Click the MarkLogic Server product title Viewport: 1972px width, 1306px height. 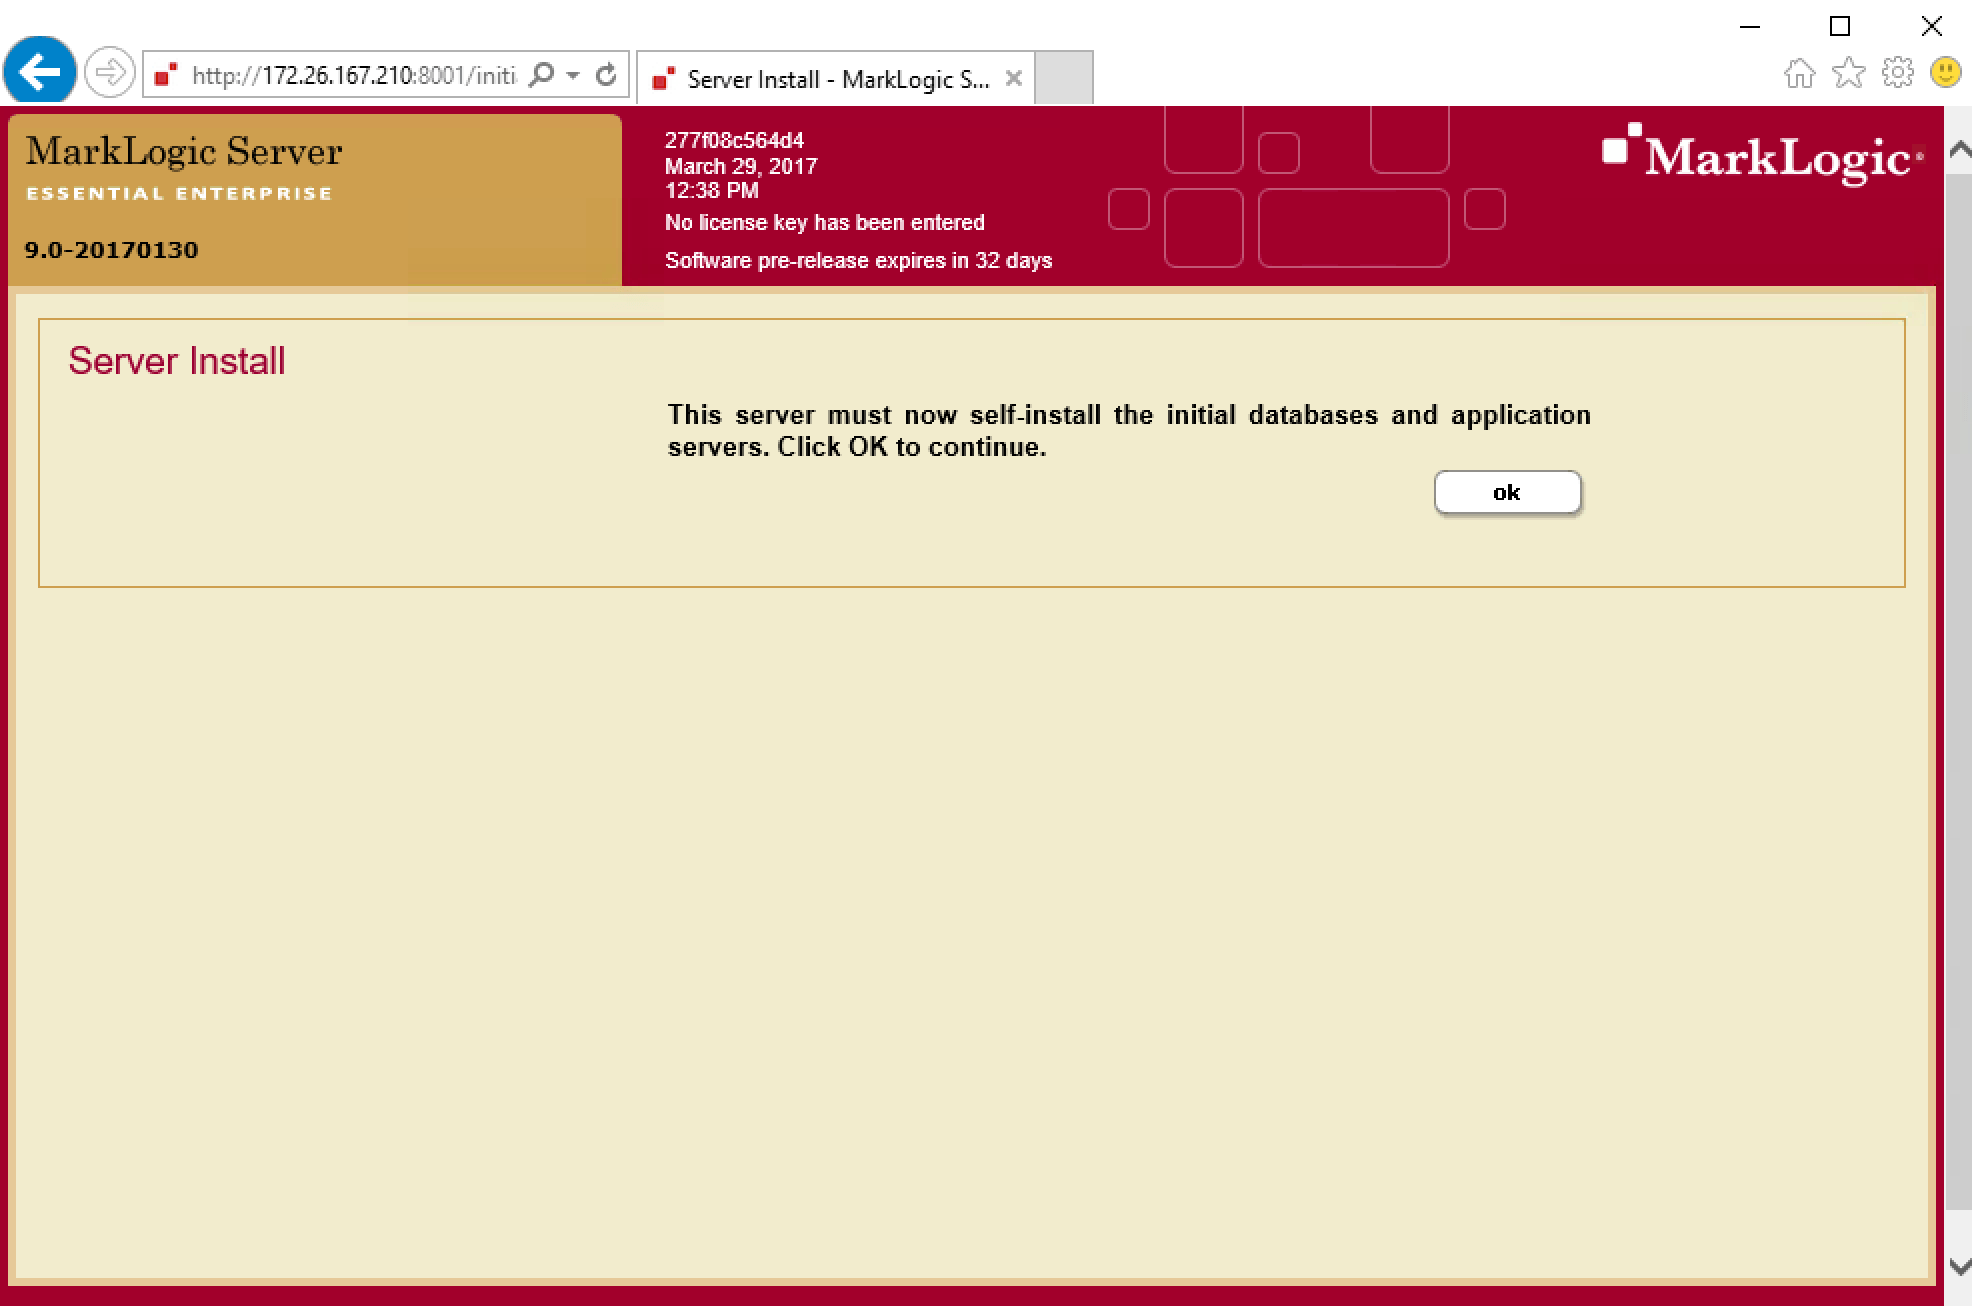pos(184,152)
